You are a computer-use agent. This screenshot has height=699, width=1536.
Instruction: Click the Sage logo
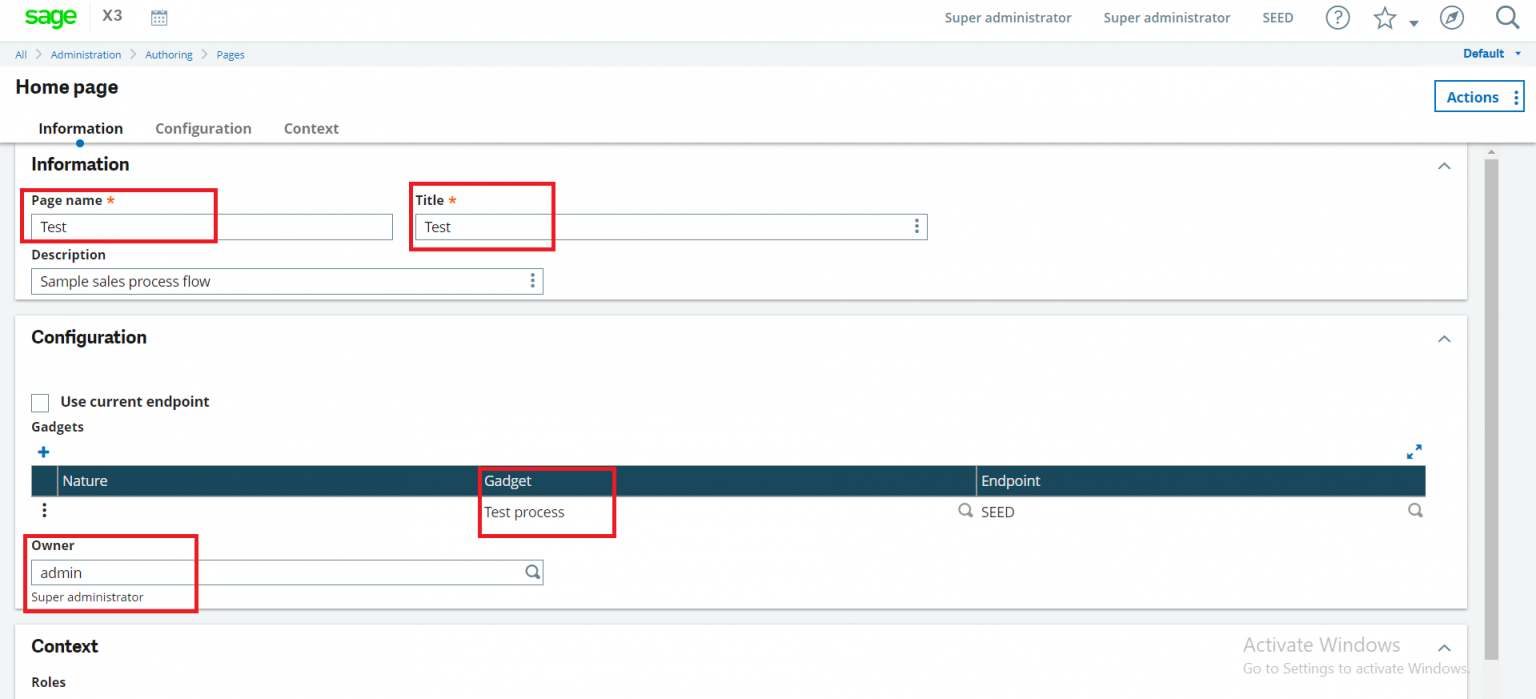49,17
